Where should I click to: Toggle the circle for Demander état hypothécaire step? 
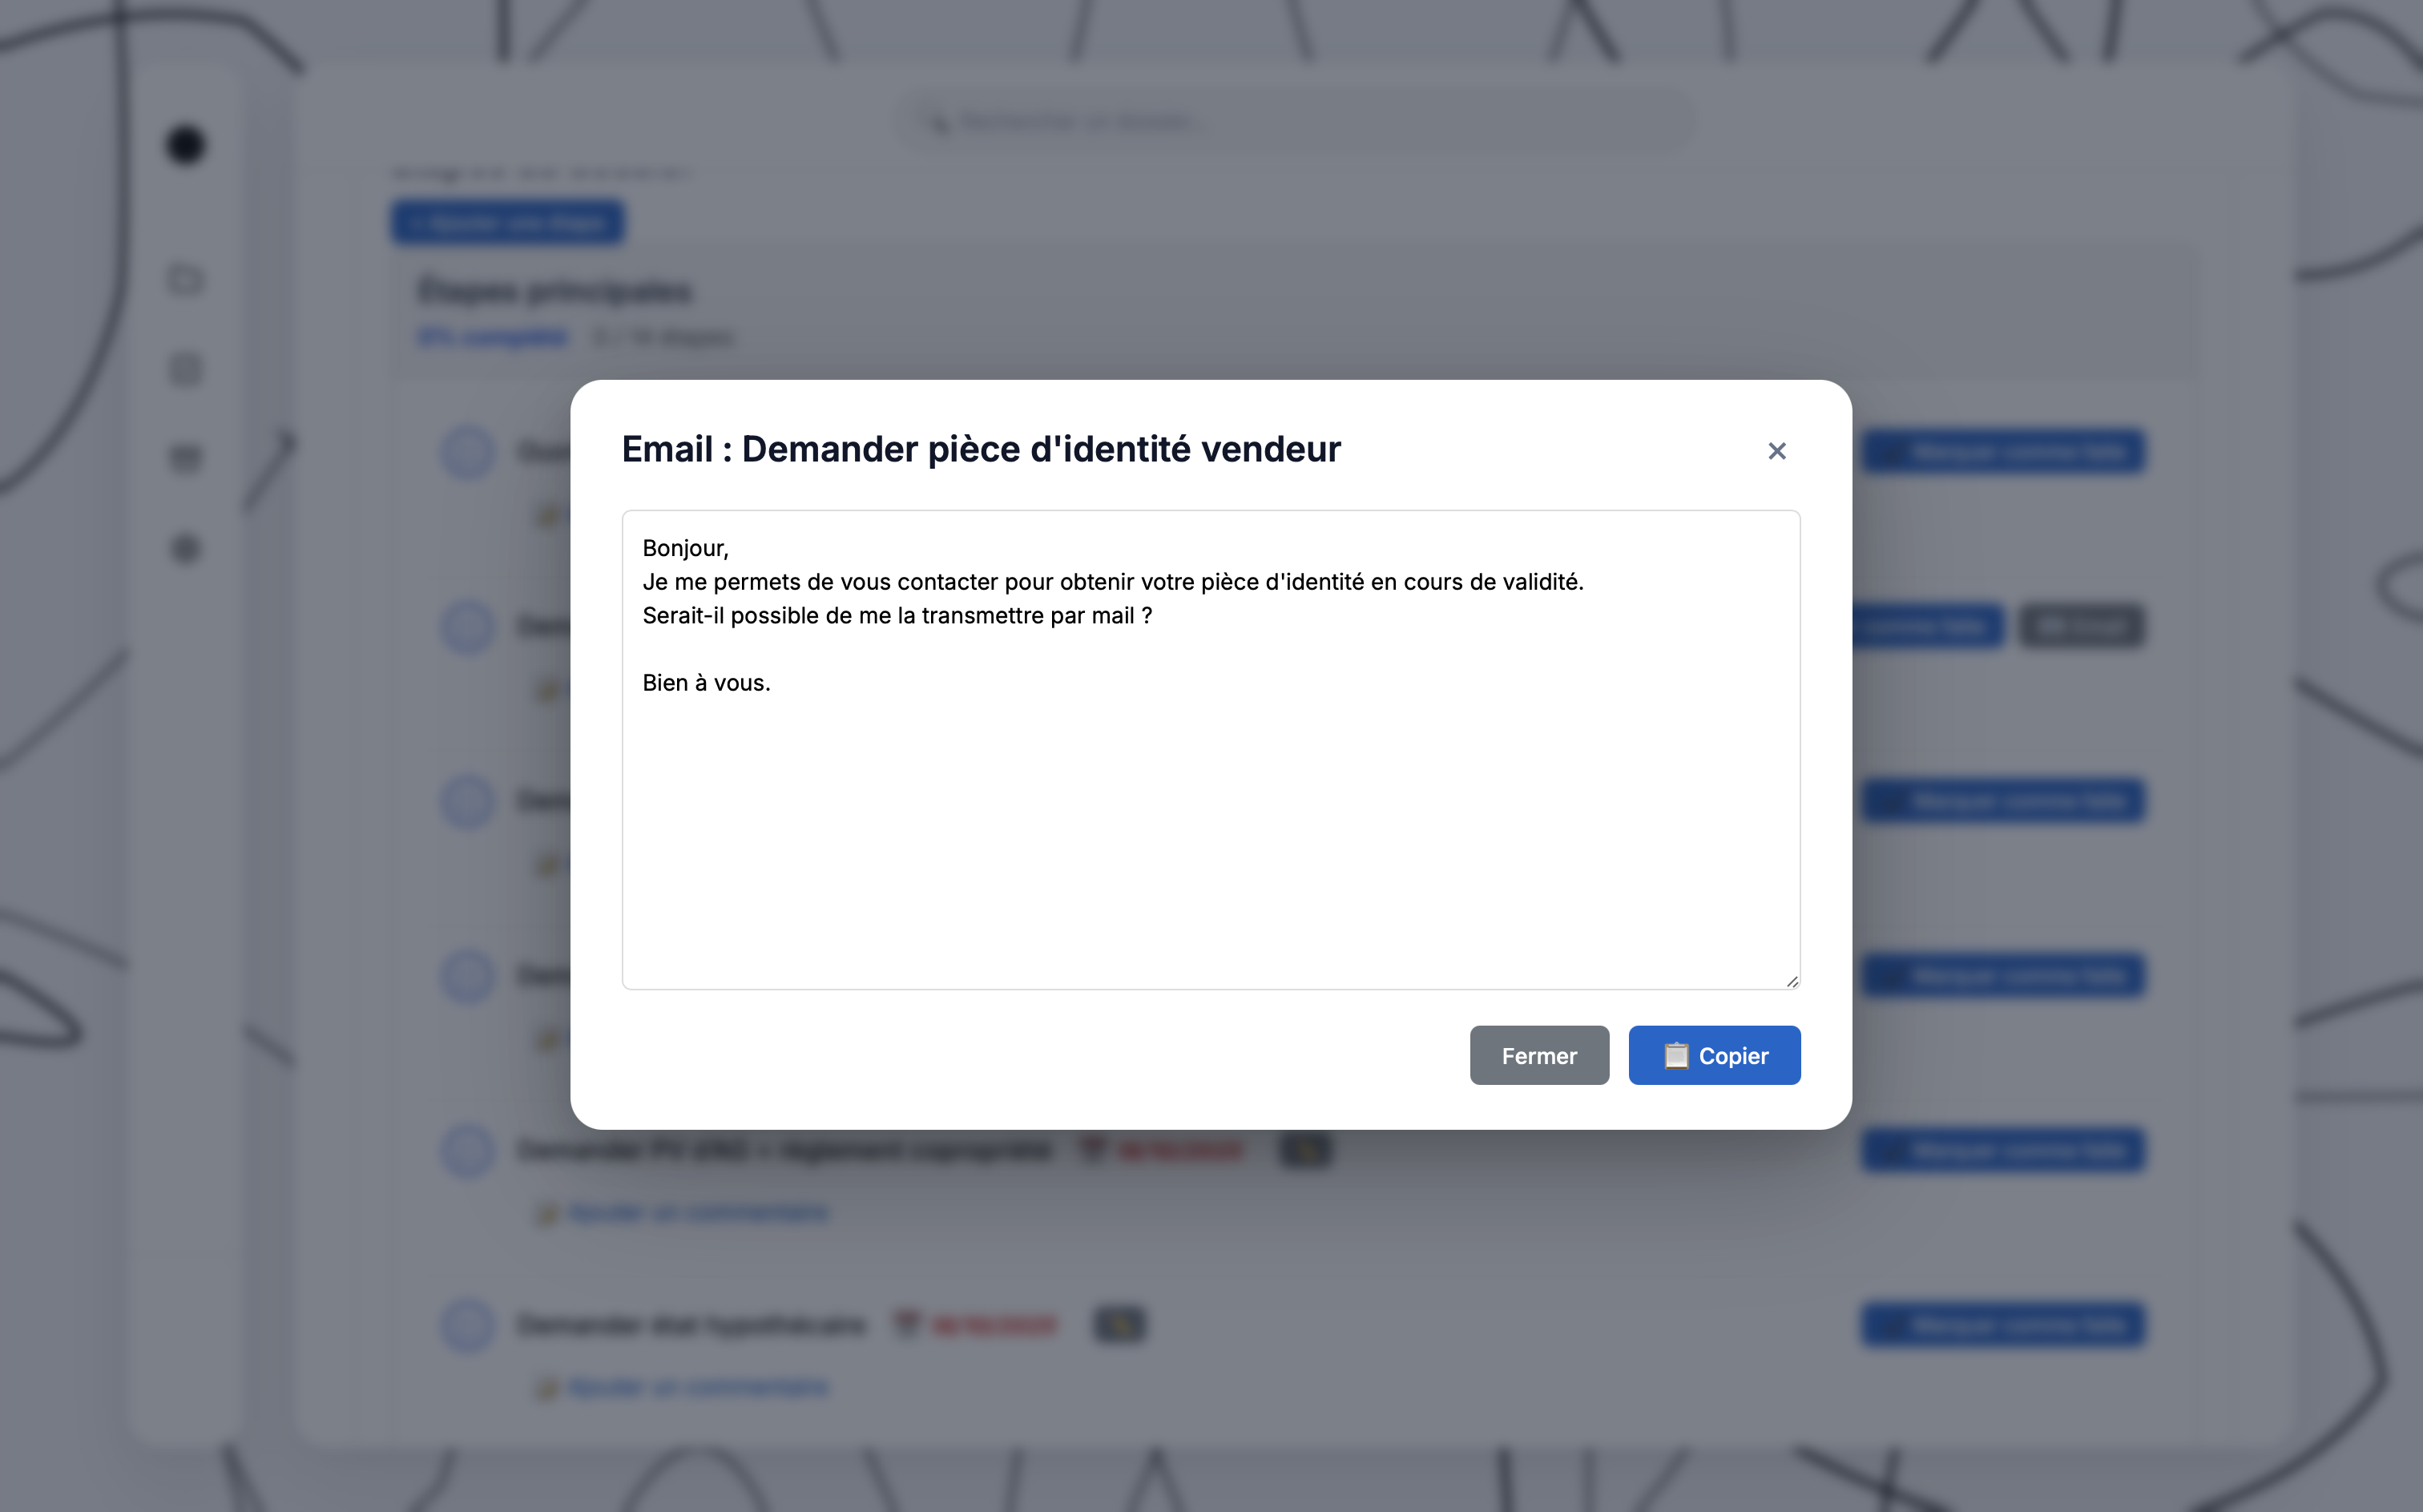pos(468,1325)
